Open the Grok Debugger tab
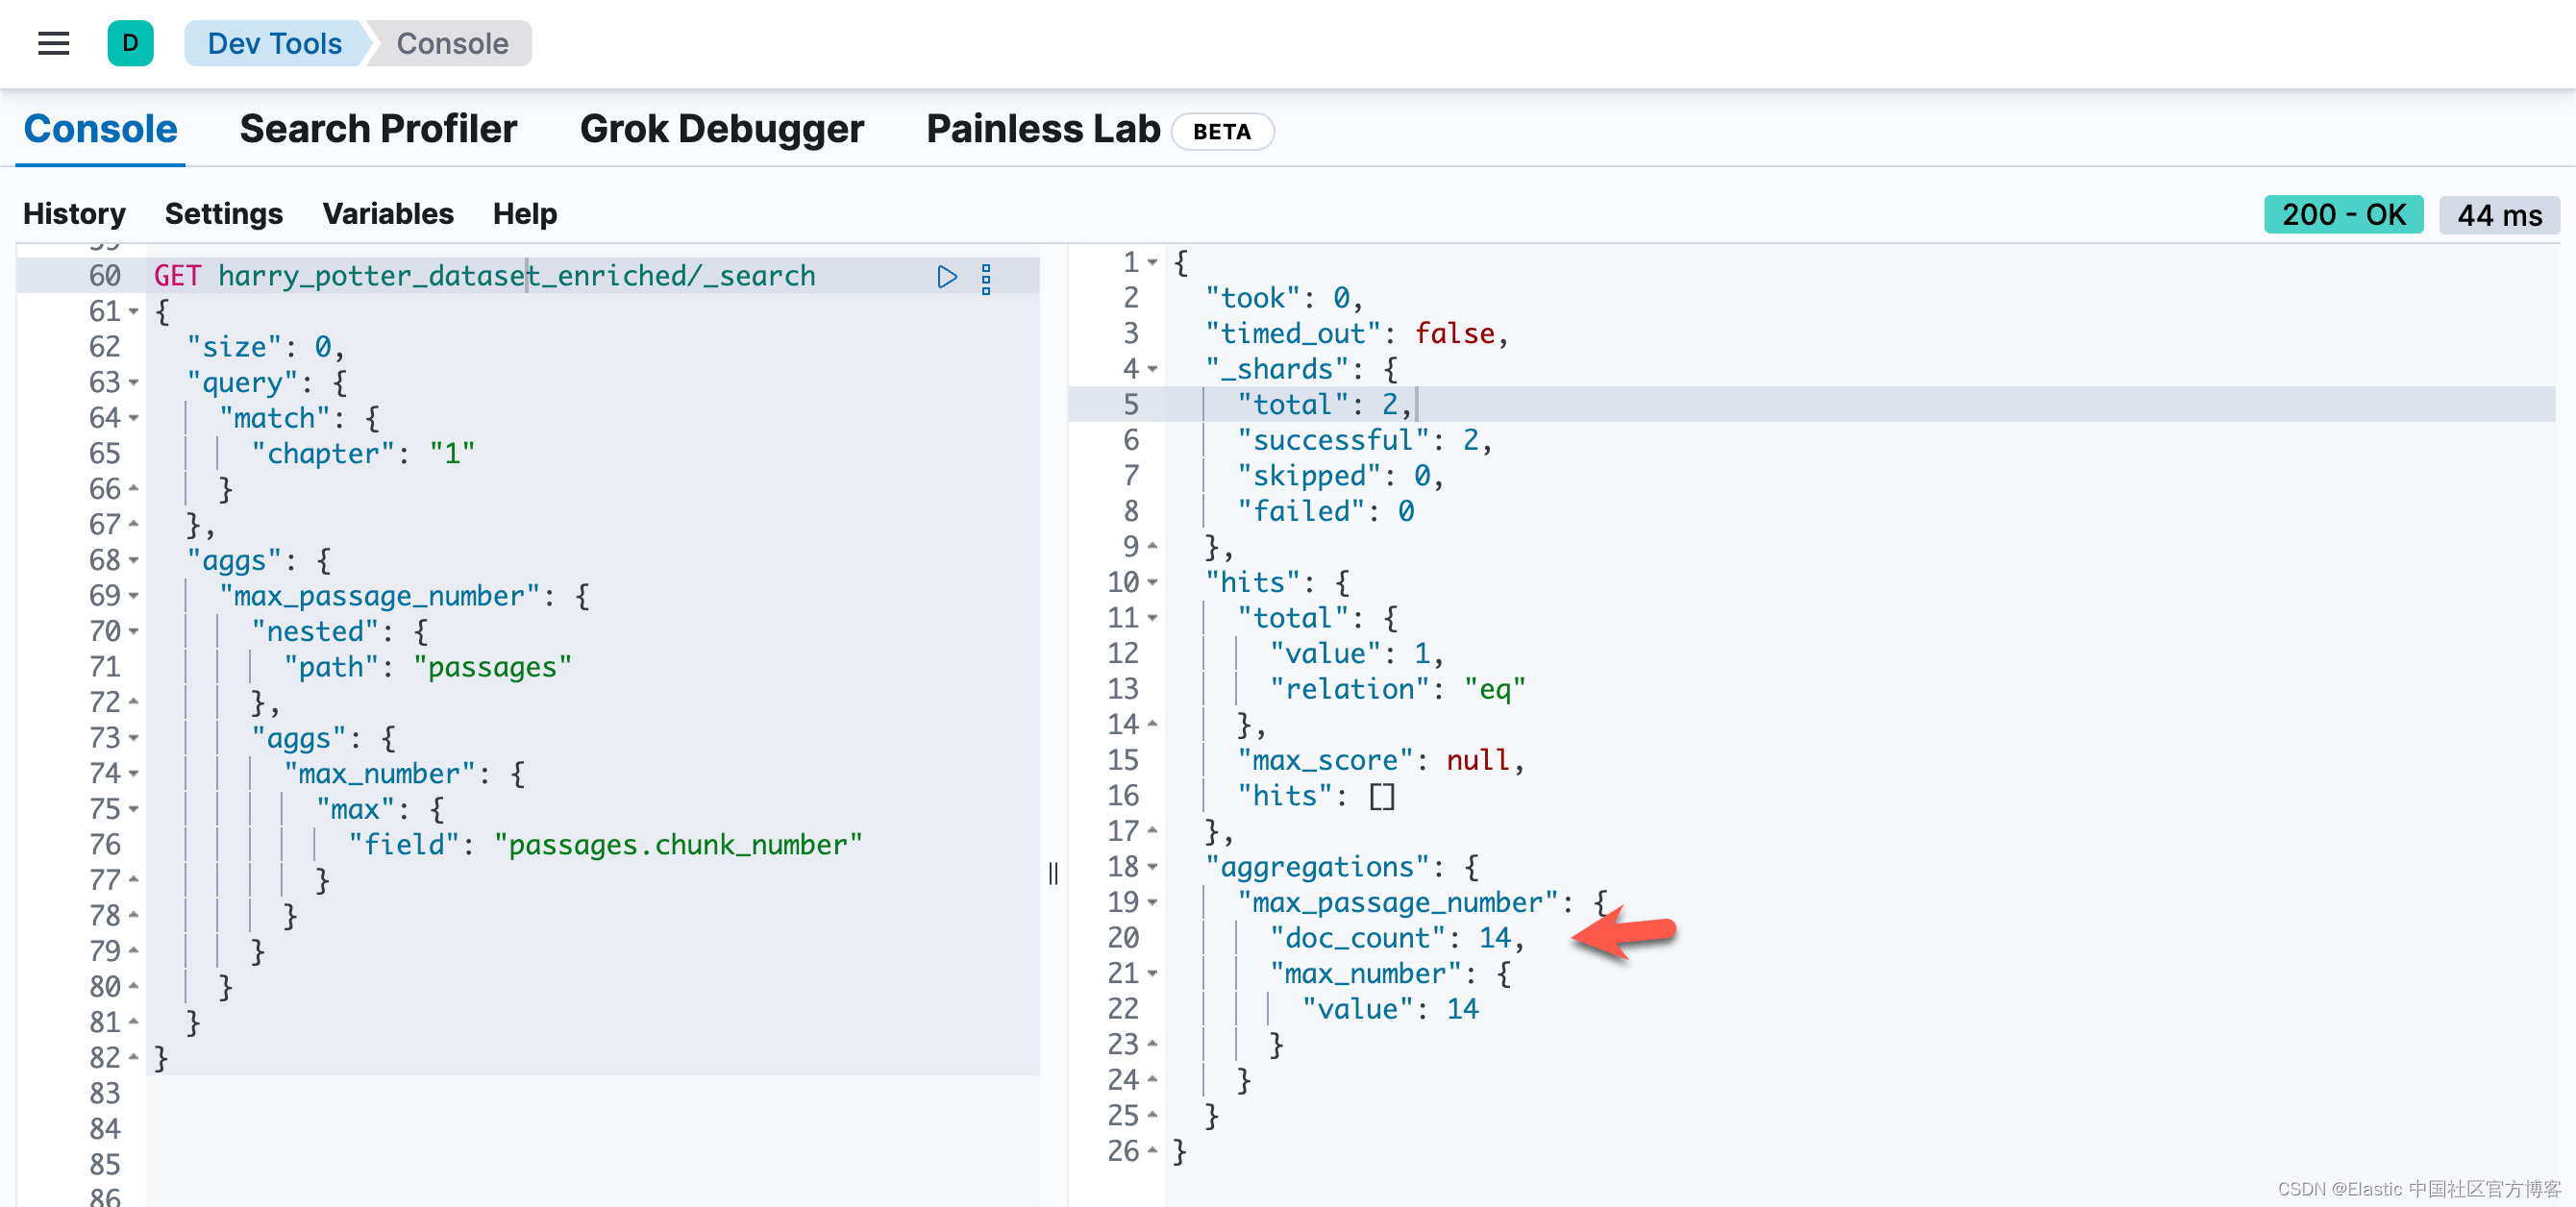The height and width of the screenshot is (1207, 2576). [721, 129]
